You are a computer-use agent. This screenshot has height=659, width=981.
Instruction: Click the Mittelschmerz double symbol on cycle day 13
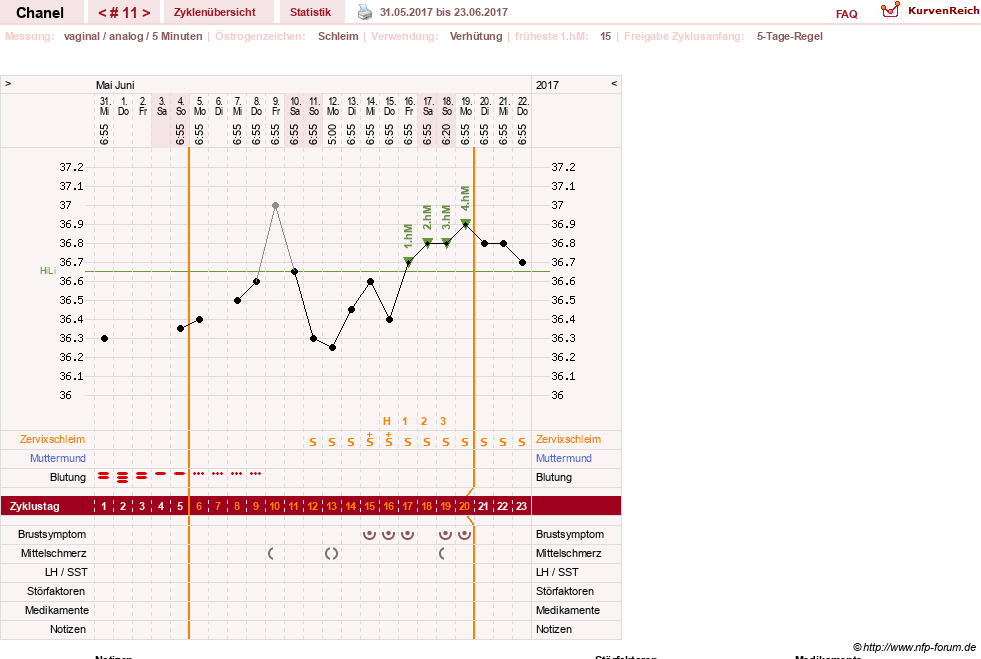pyautogui.click(x=332, y=553)
